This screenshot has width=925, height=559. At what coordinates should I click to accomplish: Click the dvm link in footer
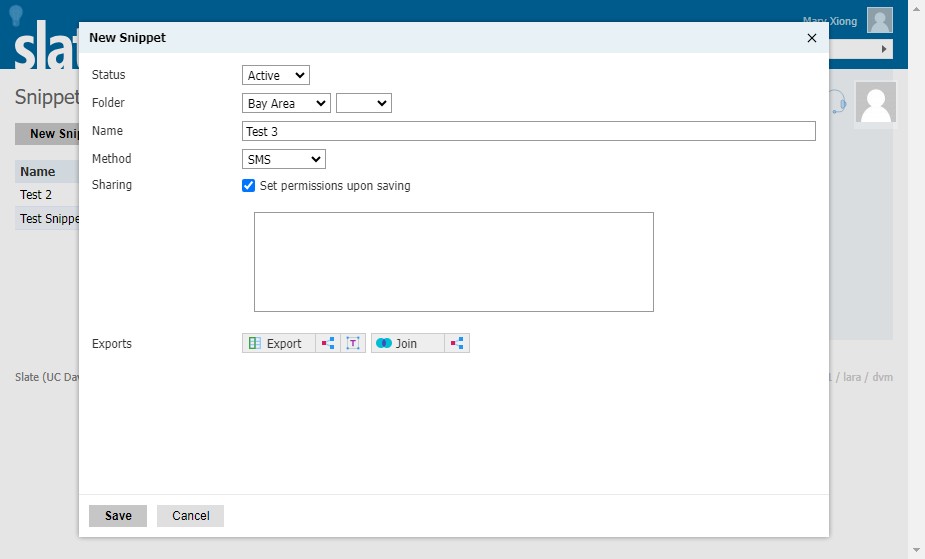[x=883, y=377]
